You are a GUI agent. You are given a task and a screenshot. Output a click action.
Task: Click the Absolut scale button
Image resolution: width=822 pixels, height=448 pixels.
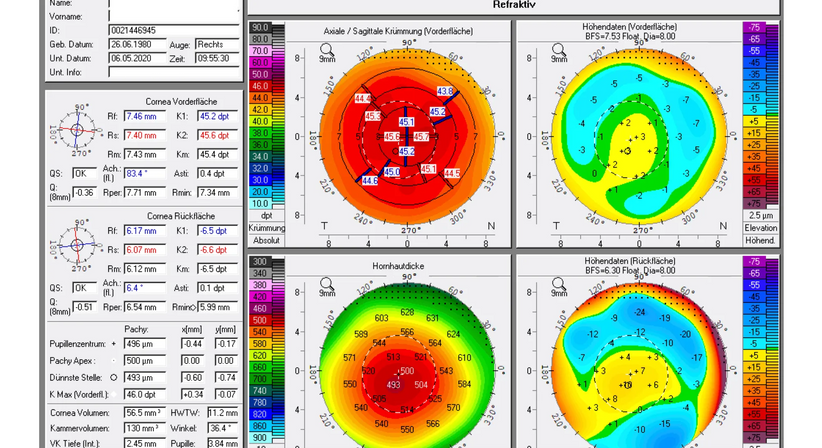(x=265, y=241)
